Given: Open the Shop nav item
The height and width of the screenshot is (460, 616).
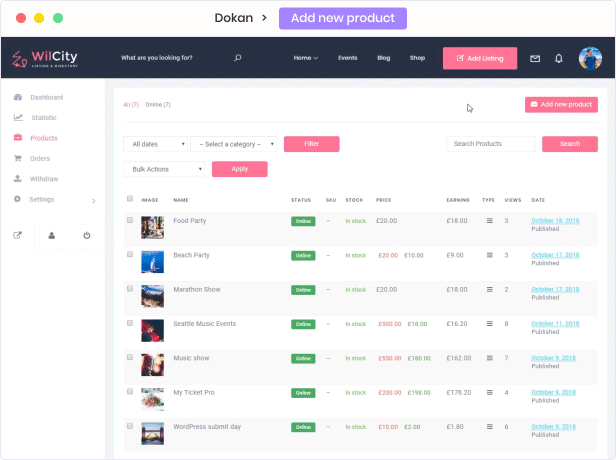Looking at the screenshot, I should pyautogui.click(x=417, y=58).
